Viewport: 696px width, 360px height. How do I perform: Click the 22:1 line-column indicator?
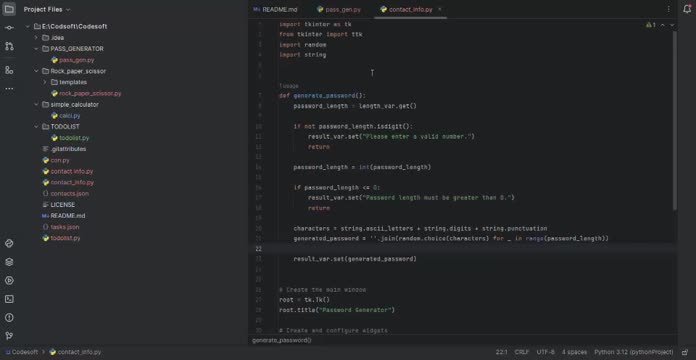tap(502, 352)
